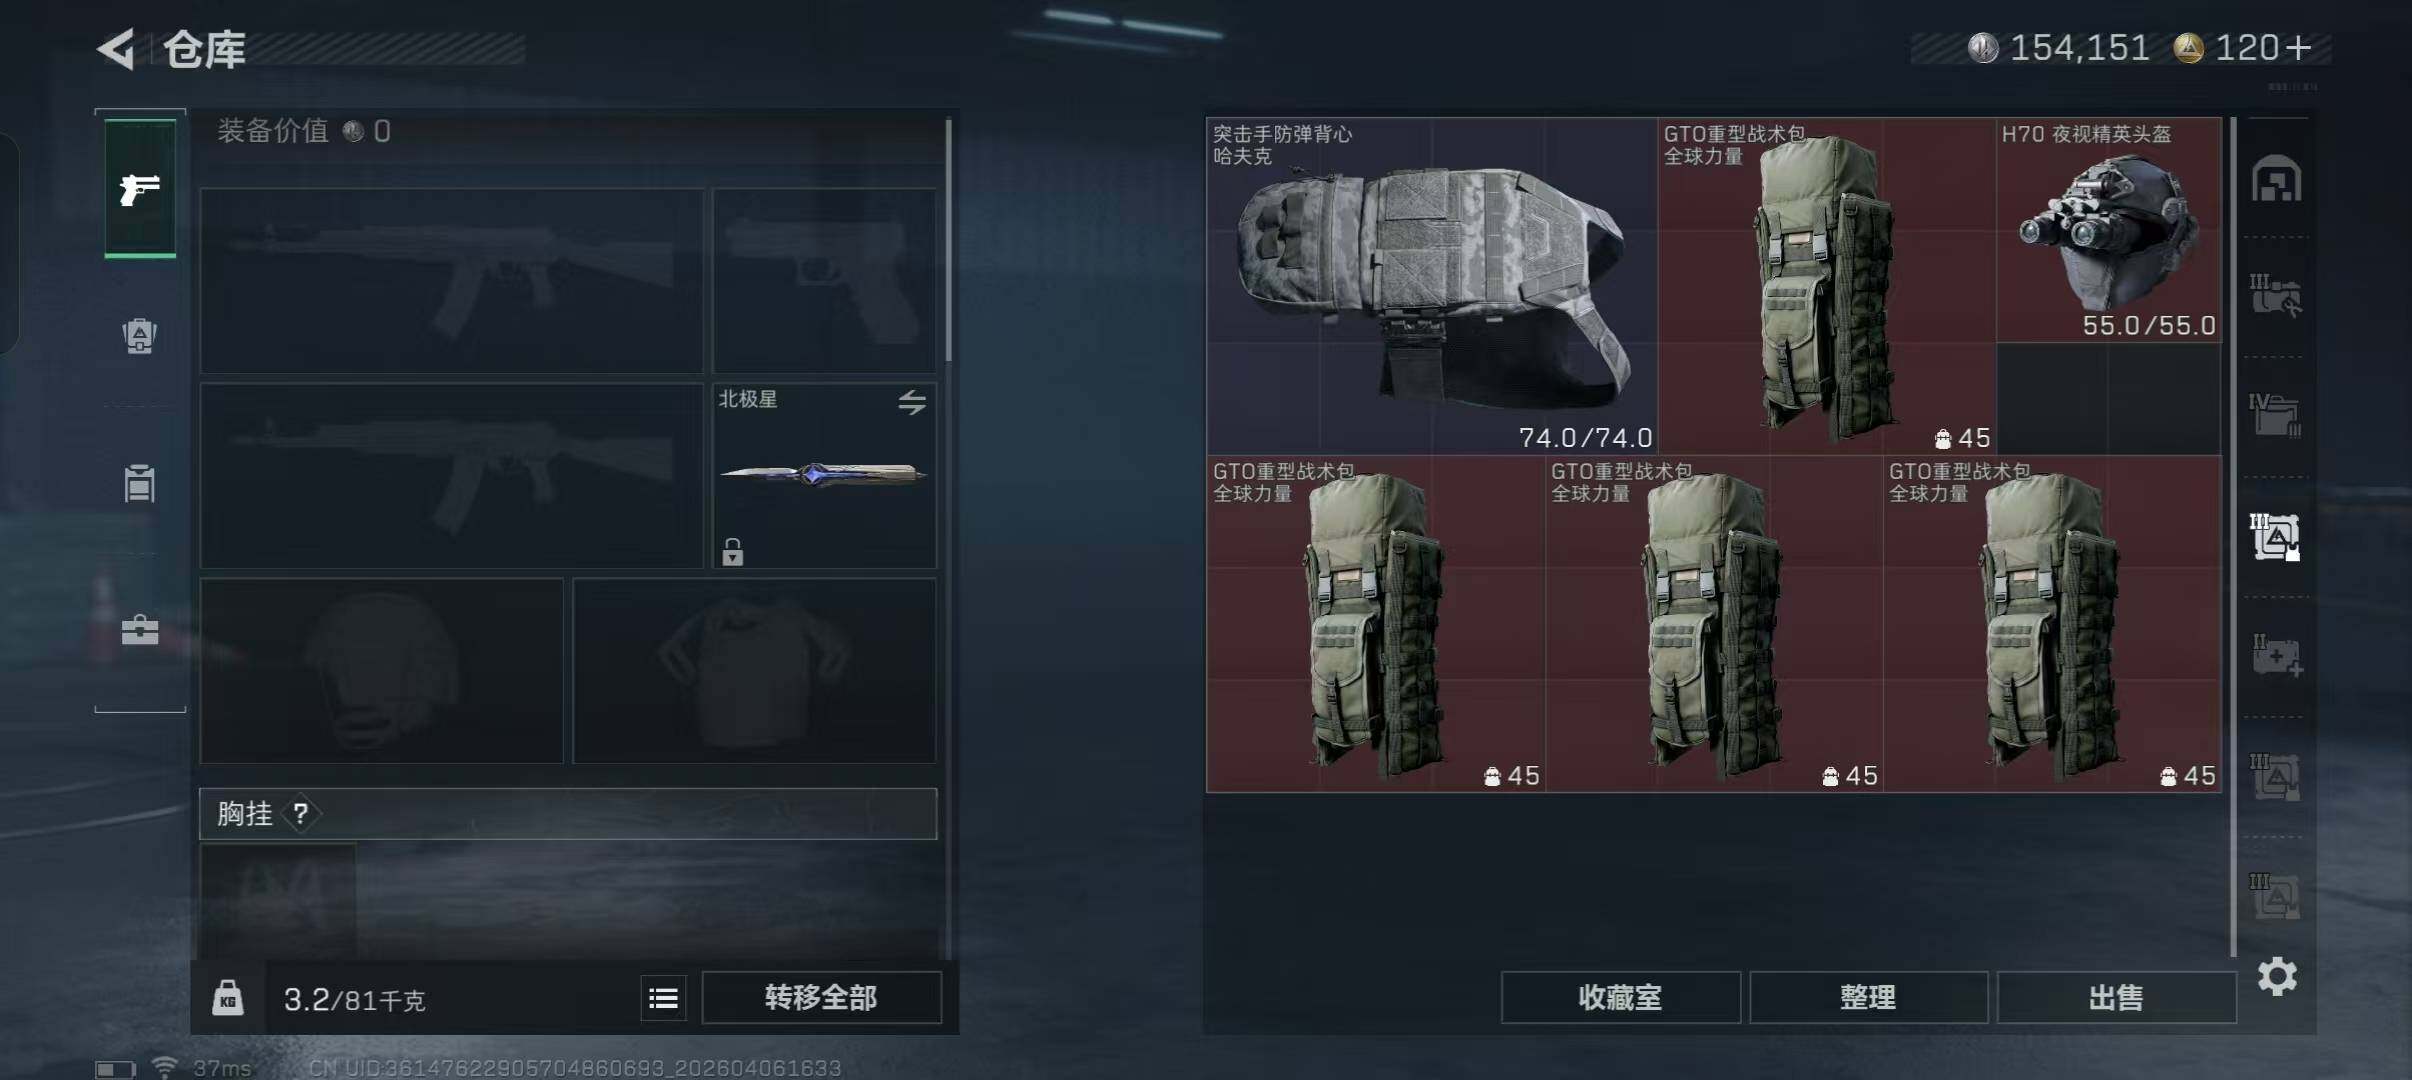Click 整理 to sort the stash
Viewport: 2412px width, 1080px height.
coord(1868,997)
